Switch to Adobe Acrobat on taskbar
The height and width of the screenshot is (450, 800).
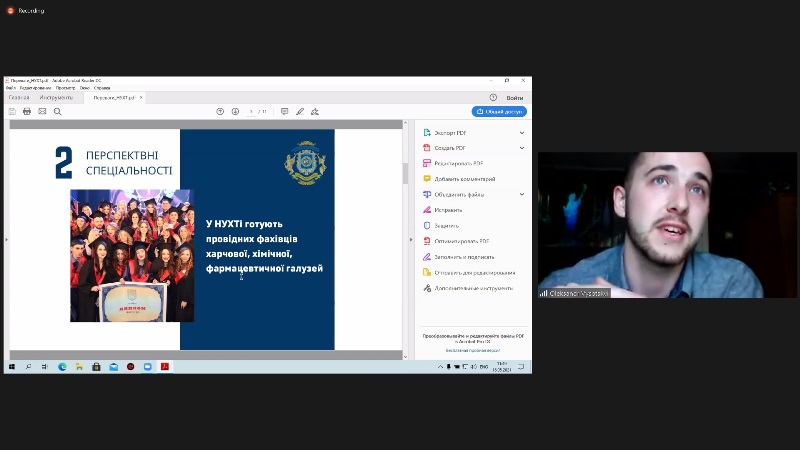click(x=165, y=367)
